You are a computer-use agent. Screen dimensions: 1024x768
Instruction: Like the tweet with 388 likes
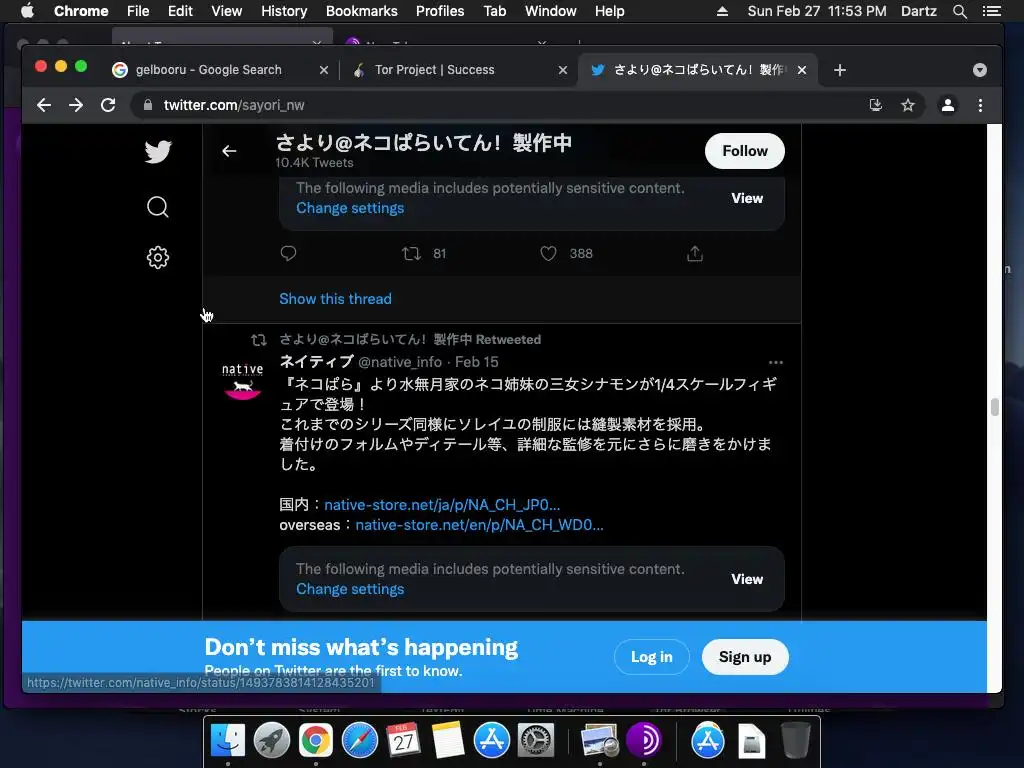coord(548,253)
